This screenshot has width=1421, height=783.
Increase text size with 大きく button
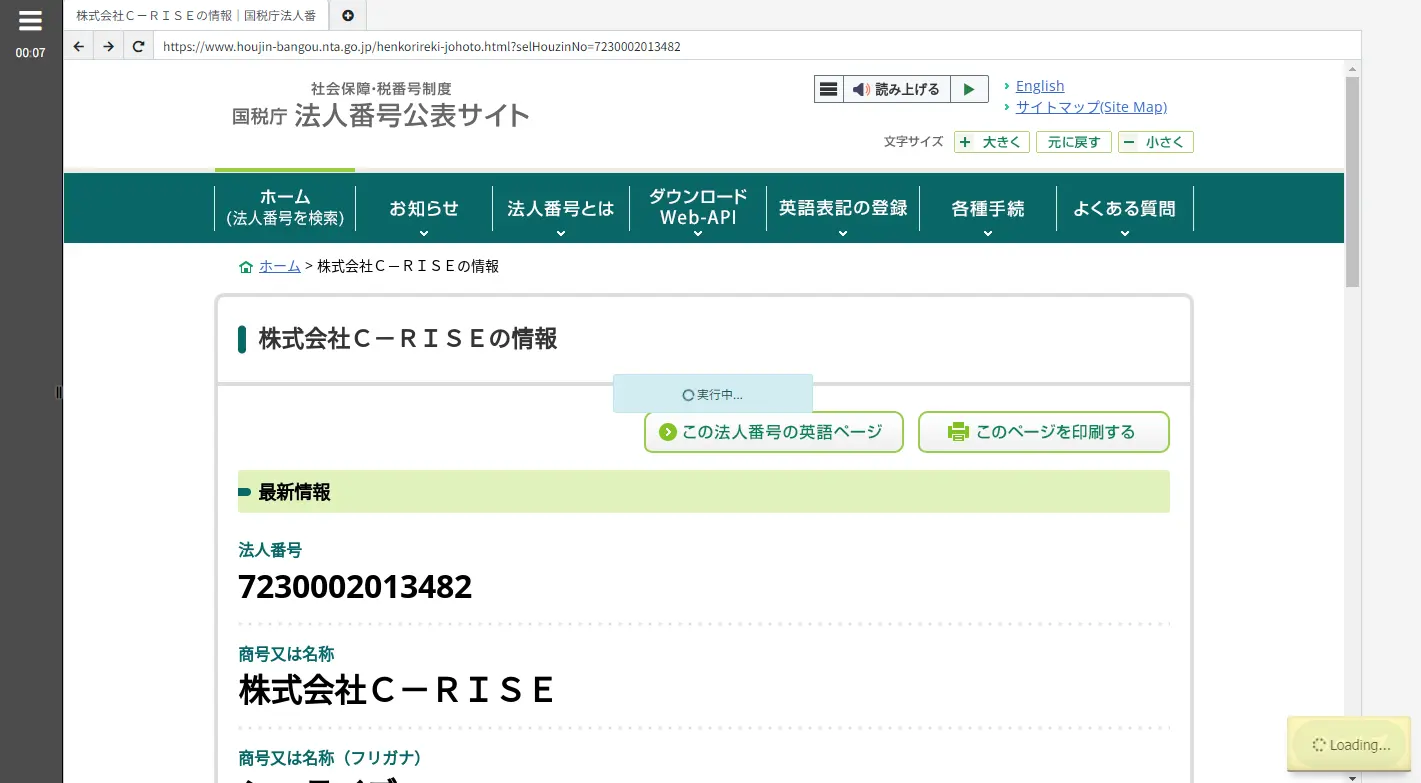point(992,142)
